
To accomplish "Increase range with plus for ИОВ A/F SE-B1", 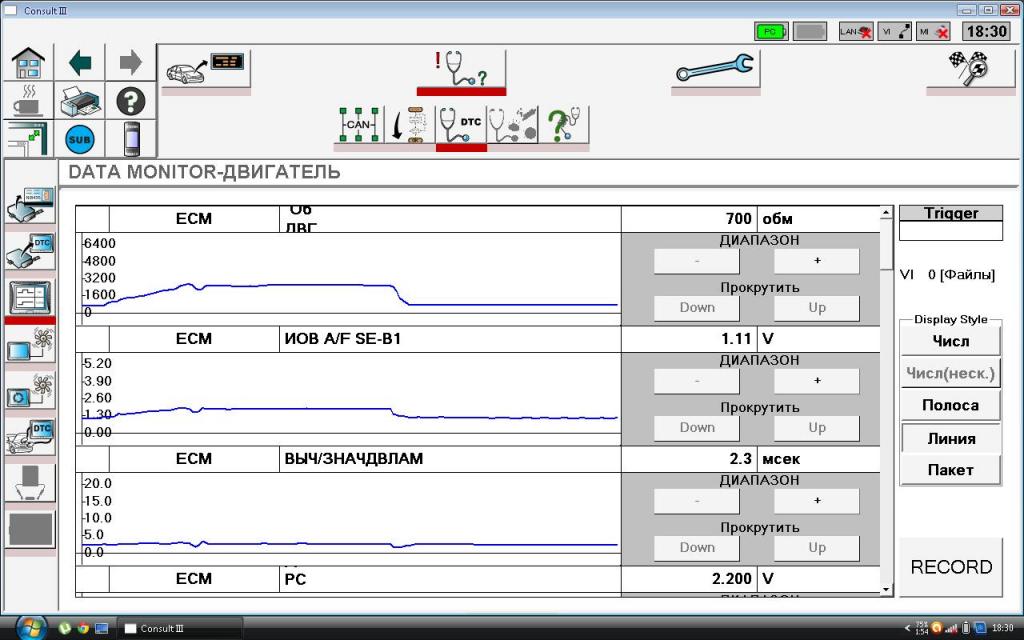I will (x=816, y=381).
